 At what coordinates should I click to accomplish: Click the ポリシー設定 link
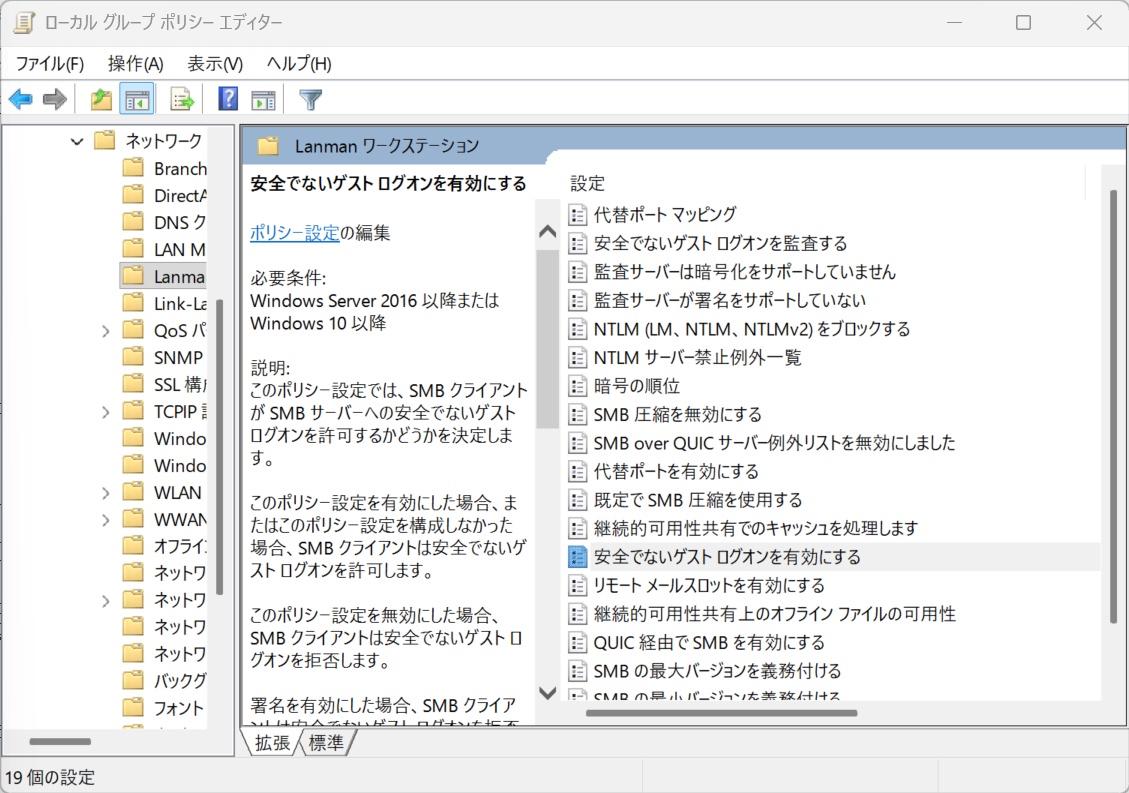[294, 233]
